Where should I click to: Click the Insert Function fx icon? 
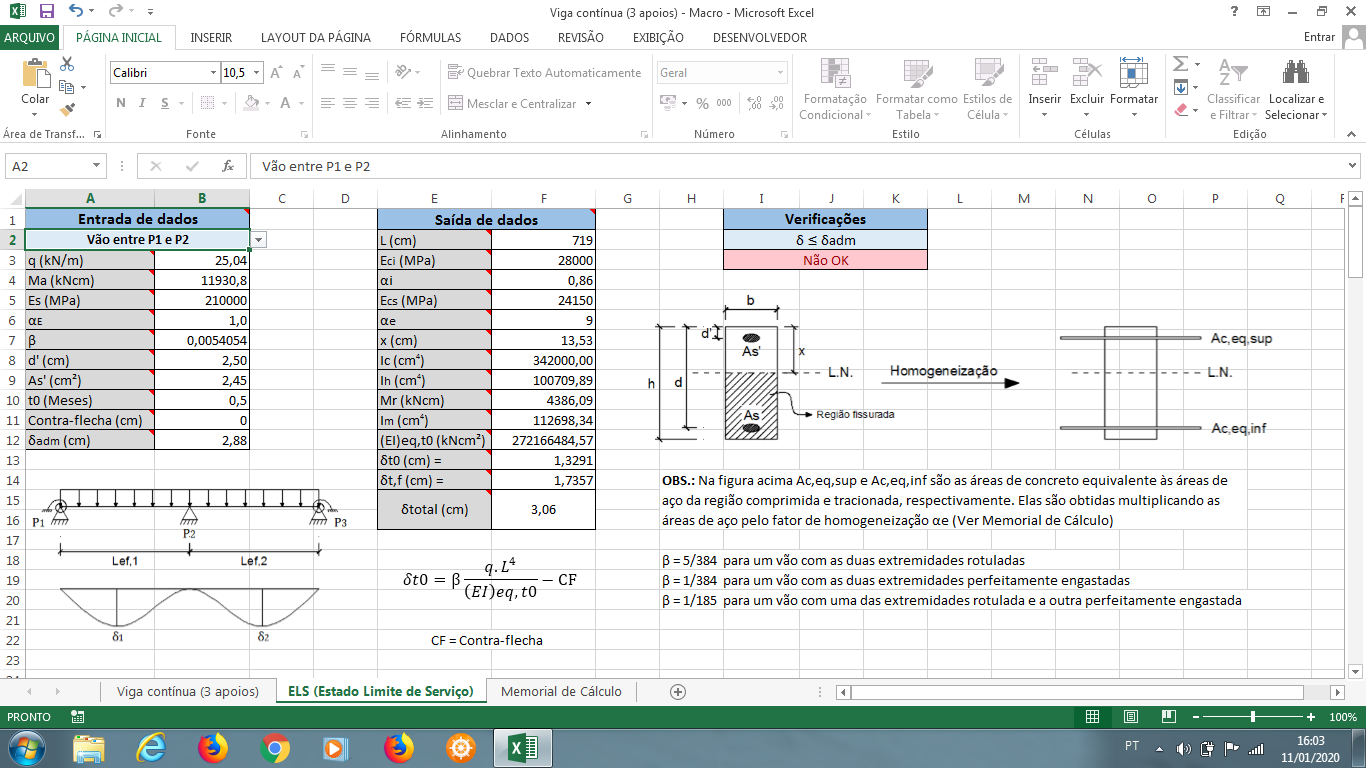coord(228,166)
